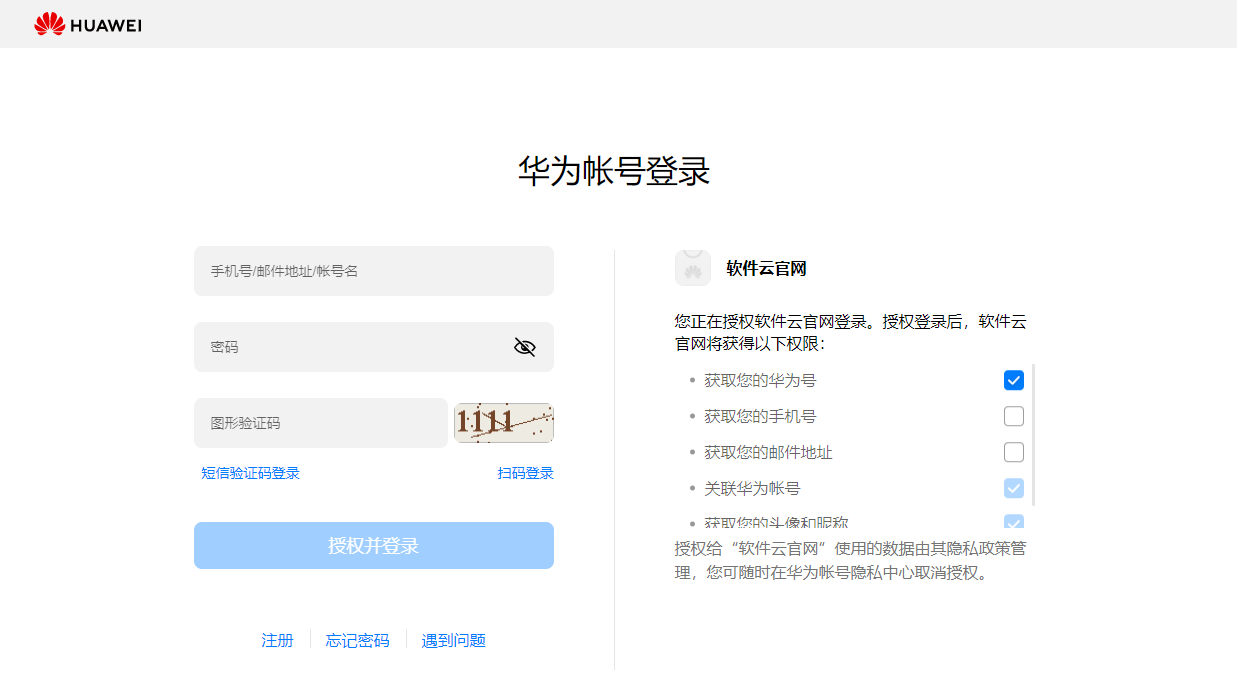Viewport: 1237px width, 690px height.
Task: Click the 获取您的手机号 list text
Action: click(760, 416)
